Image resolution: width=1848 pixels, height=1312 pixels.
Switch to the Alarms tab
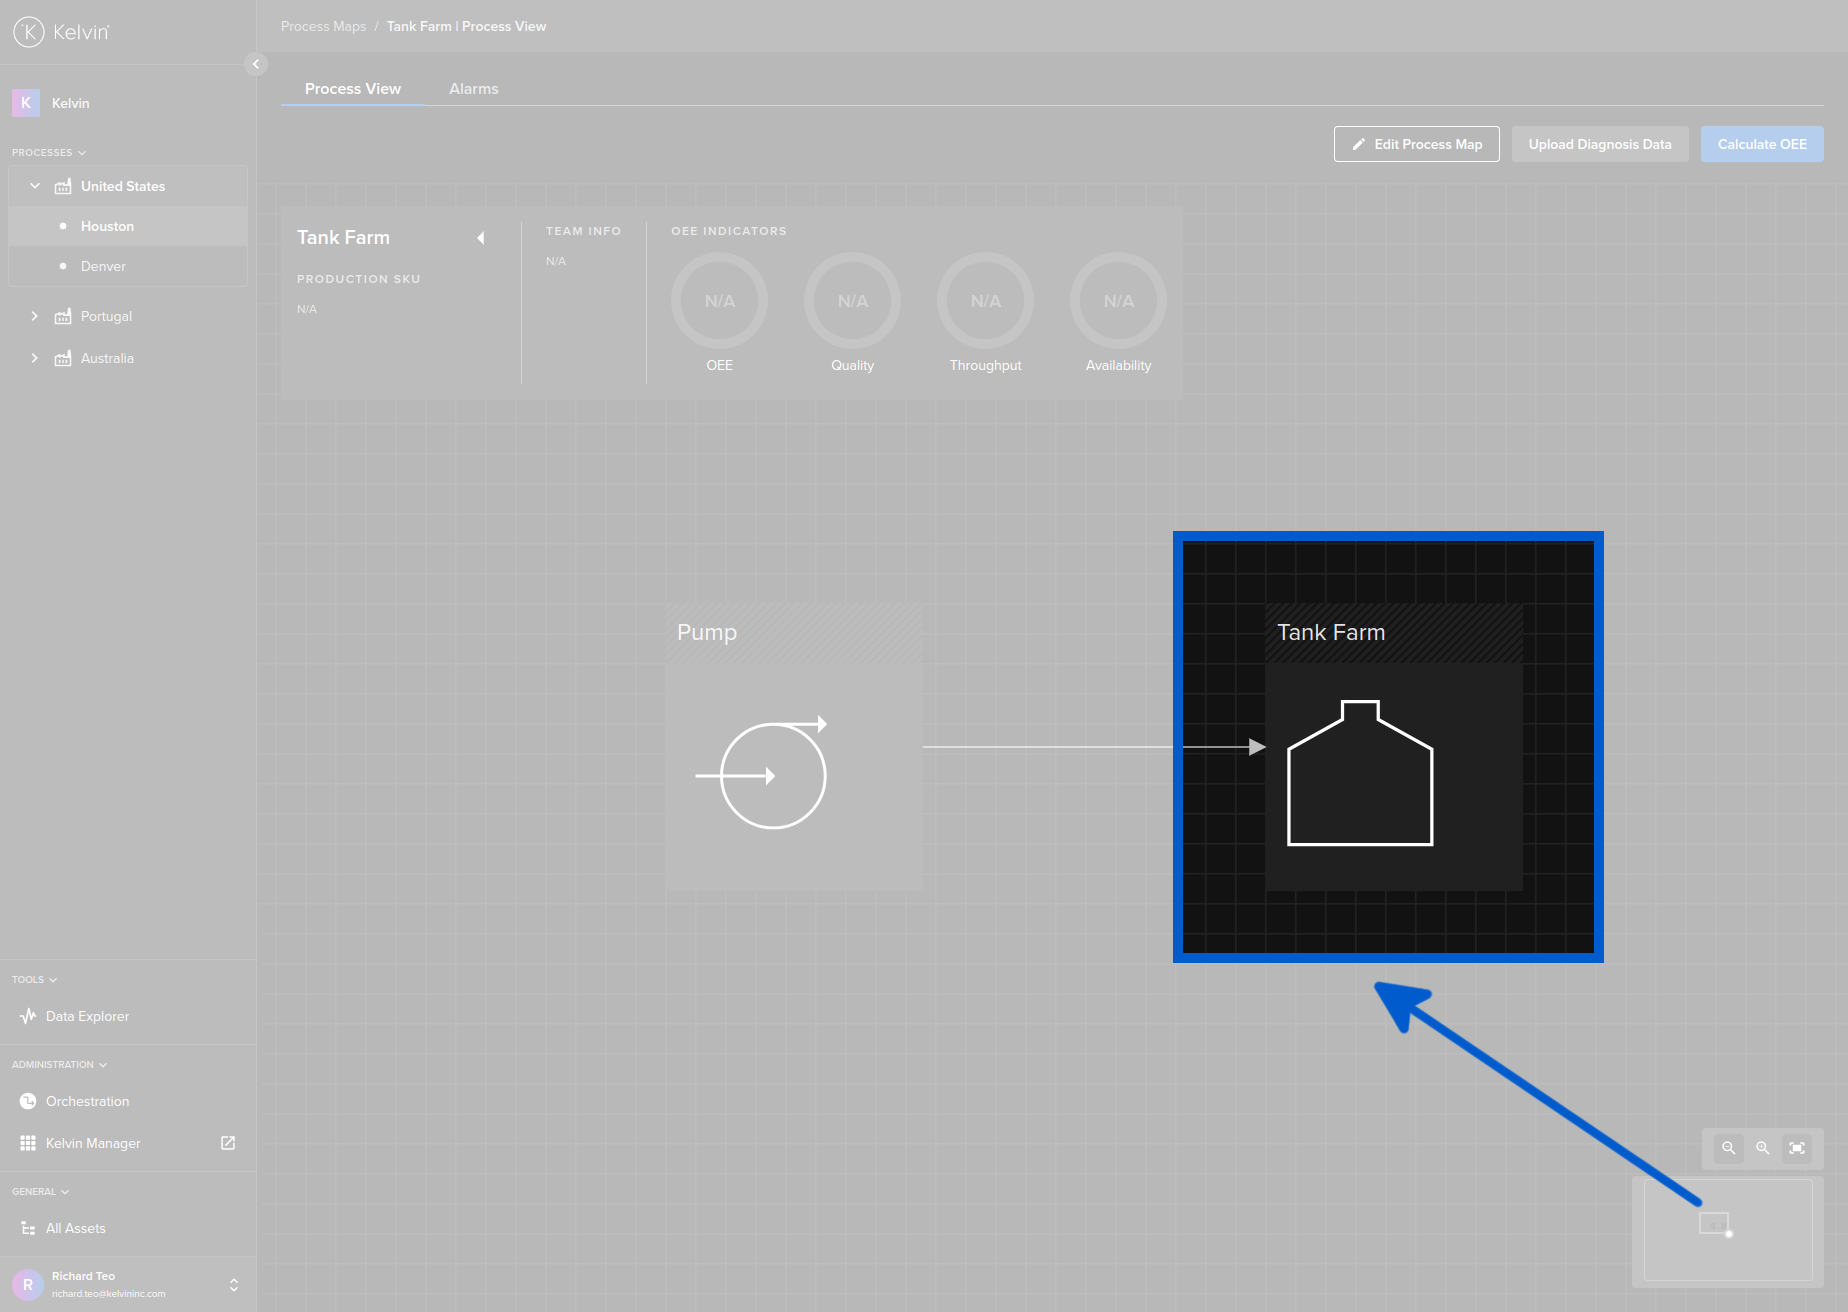(473, 88)
